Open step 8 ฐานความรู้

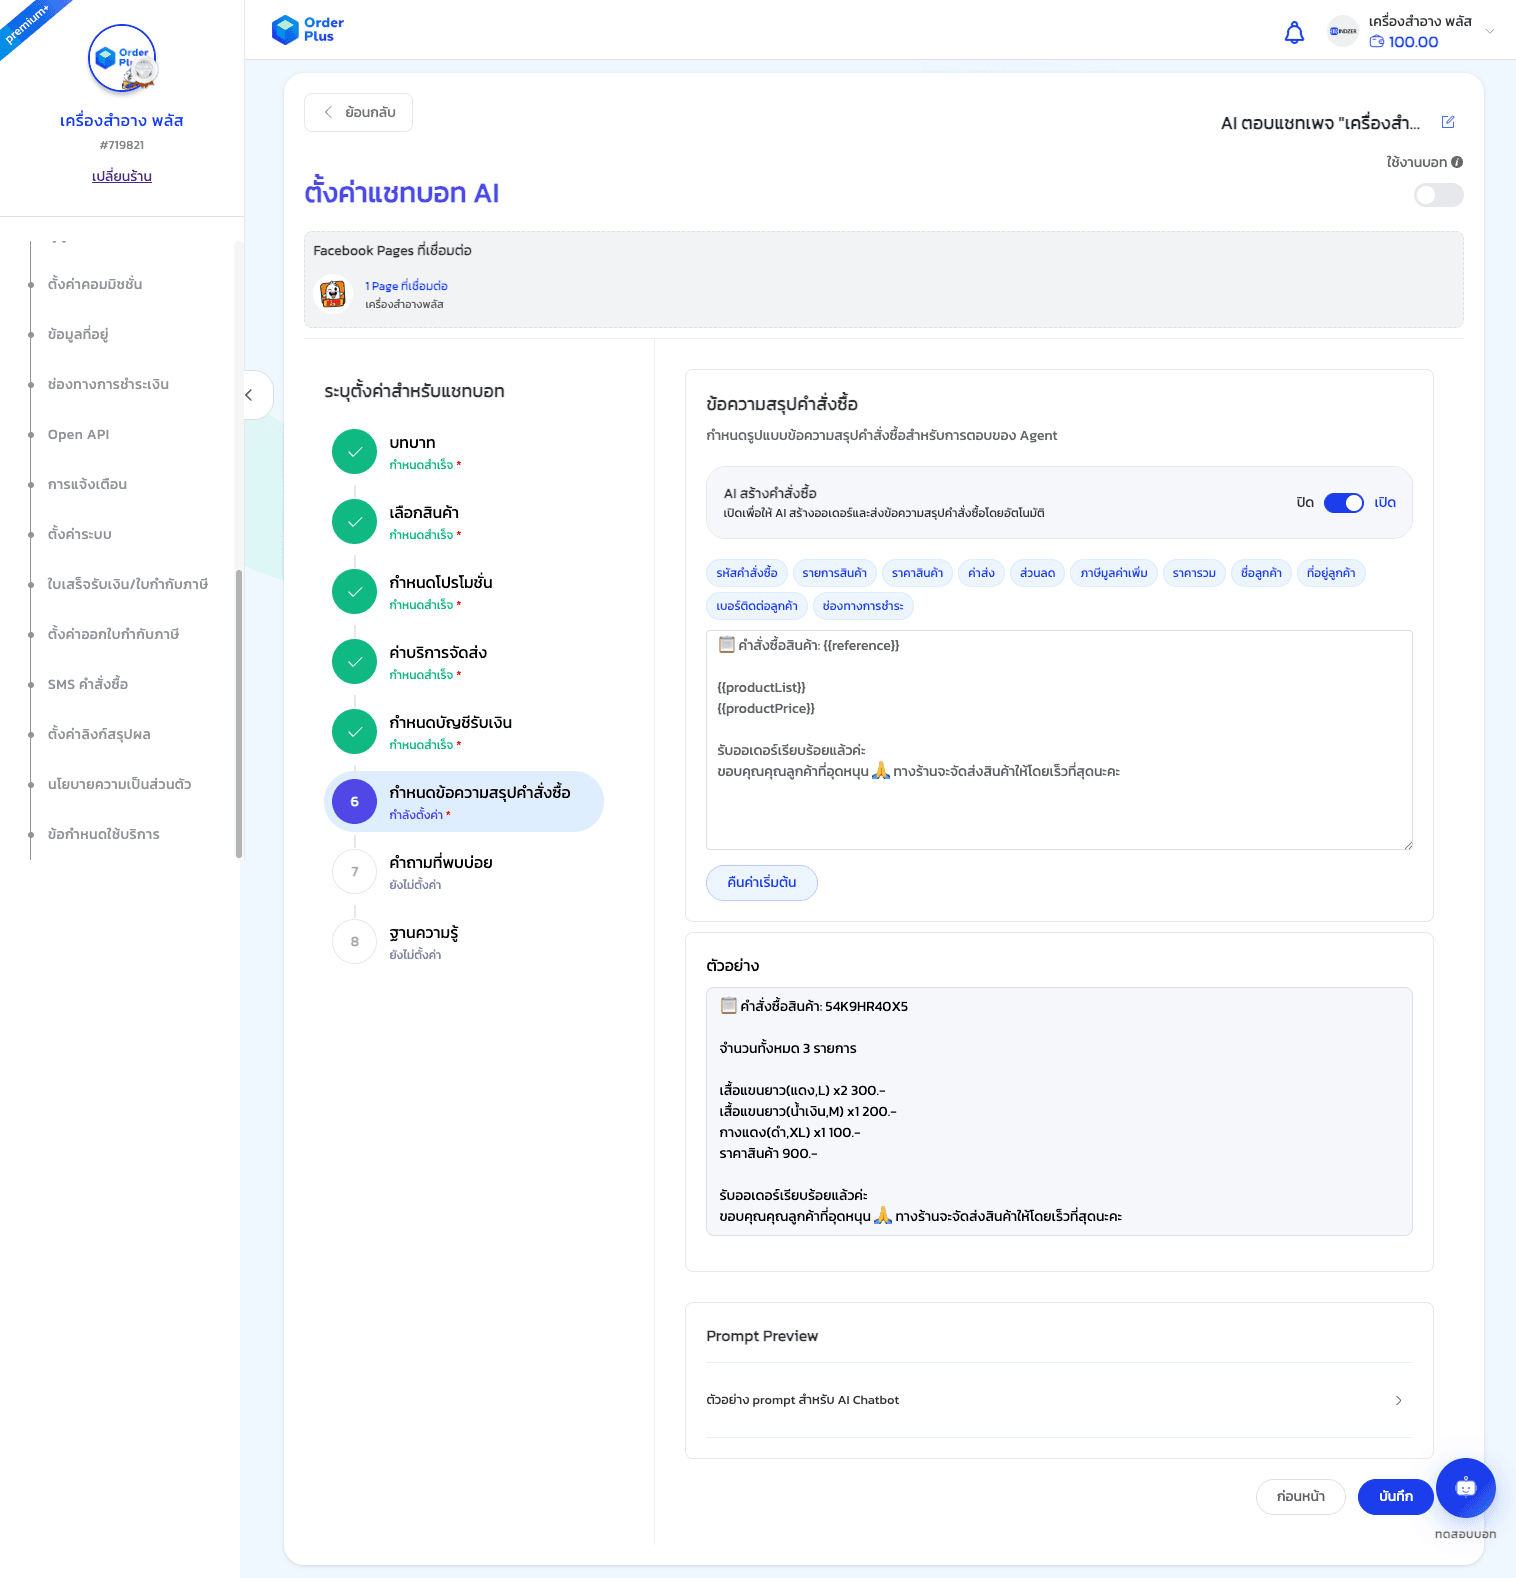[x=464, y=942]
